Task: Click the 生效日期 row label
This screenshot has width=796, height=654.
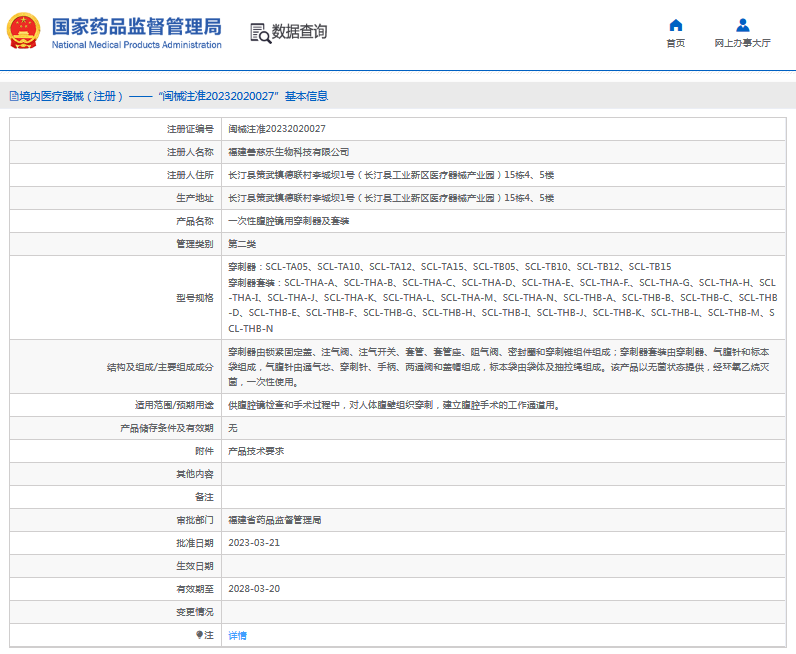Action: pyautogui.click(x=195, y=566)
